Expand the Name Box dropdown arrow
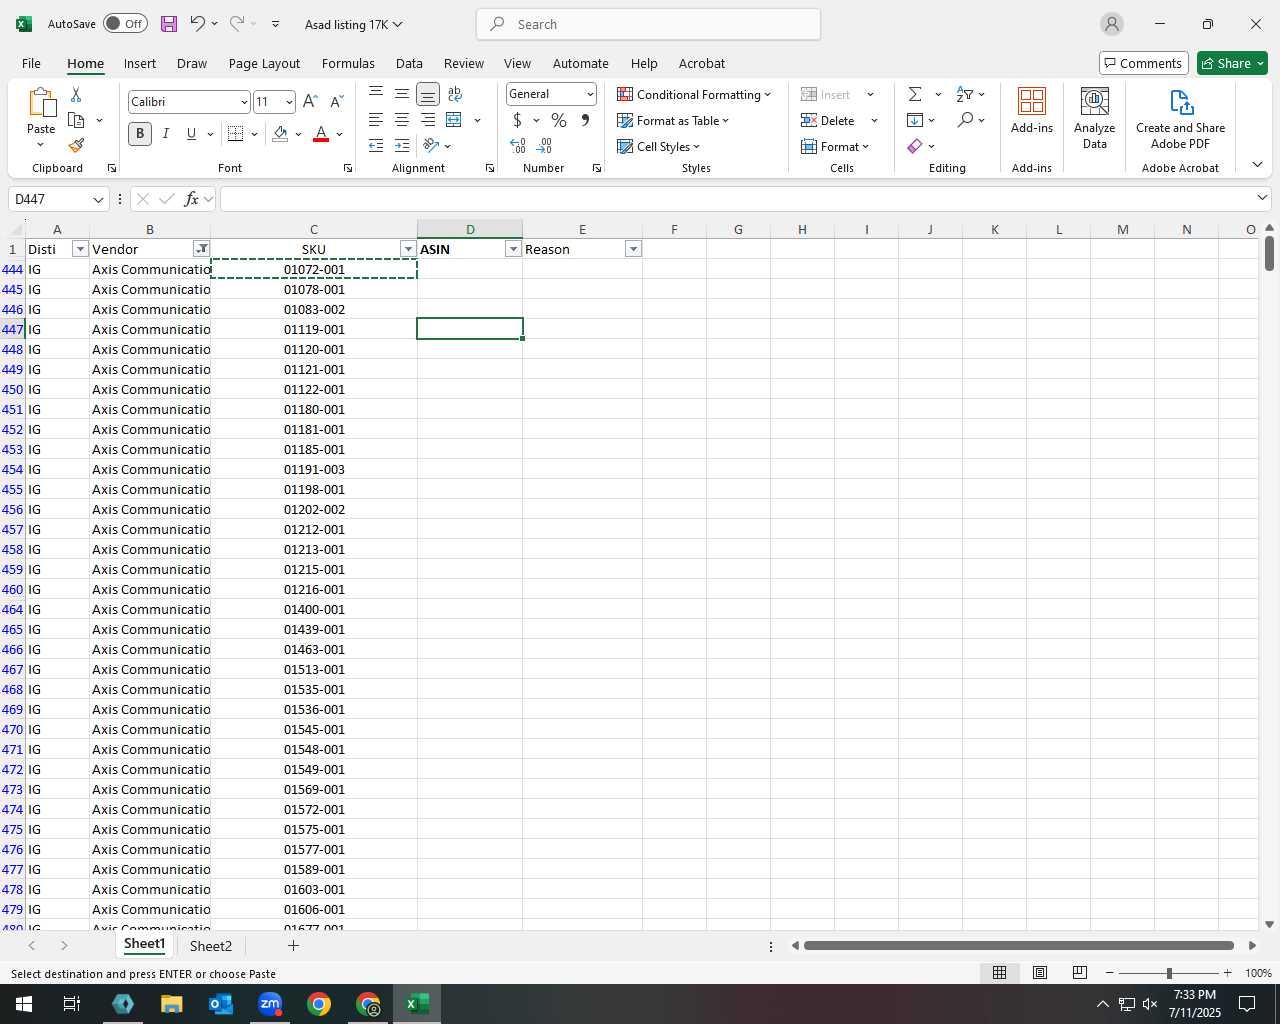Screen dimensions: 1280x1024 [x=98, y=199]
